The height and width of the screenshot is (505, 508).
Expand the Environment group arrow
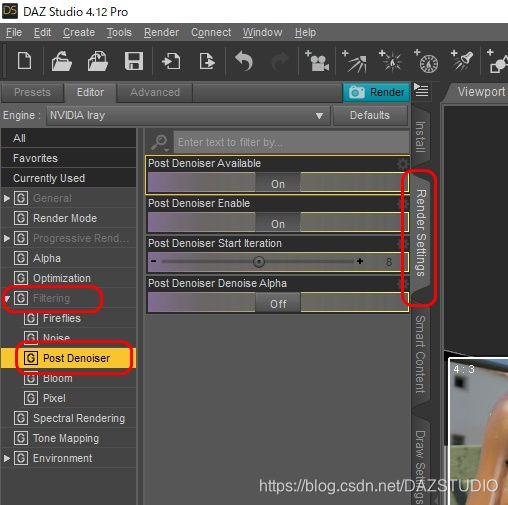(x=7, y=458)
